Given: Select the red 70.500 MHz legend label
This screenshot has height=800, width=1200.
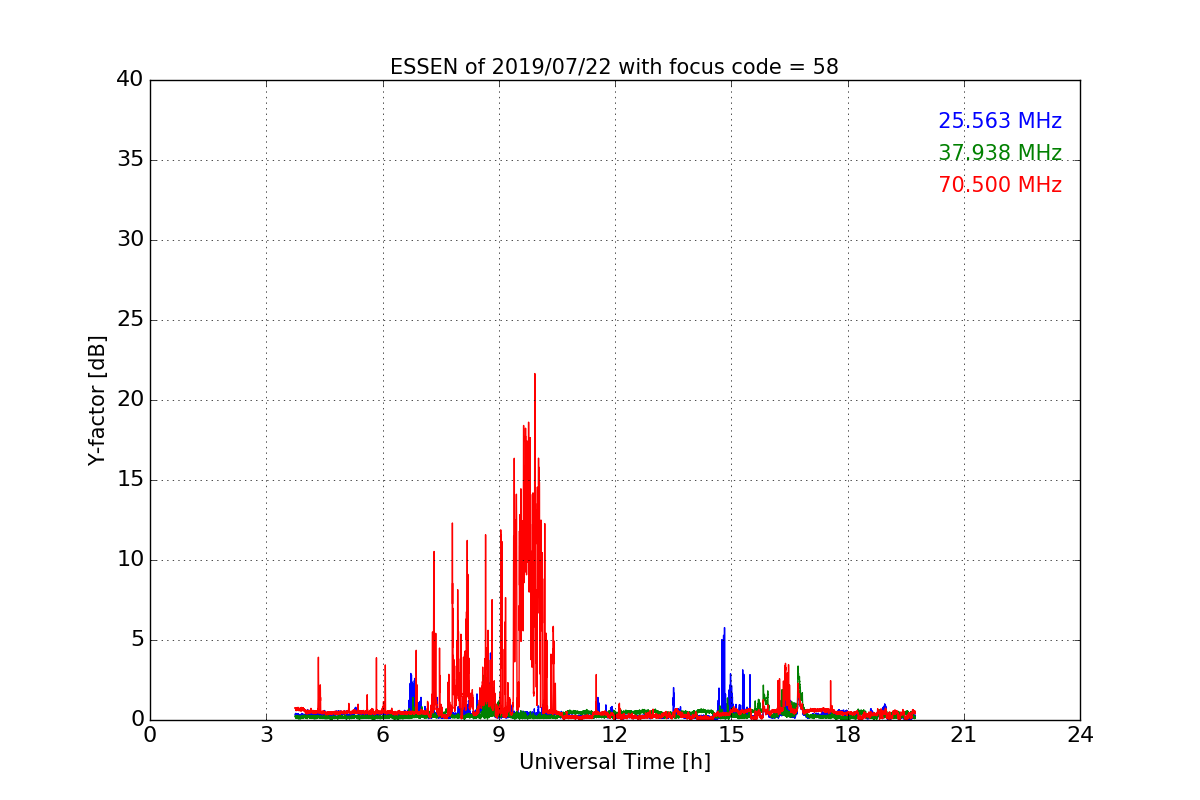Looking at the screenshot, I should (1000, 185).
